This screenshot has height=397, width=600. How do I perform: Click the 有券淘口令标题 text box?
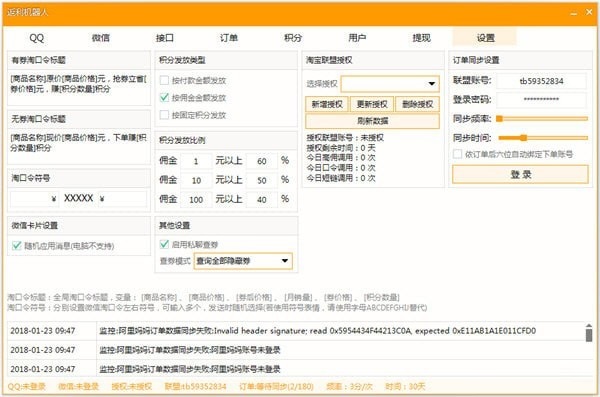click(79, 87)
